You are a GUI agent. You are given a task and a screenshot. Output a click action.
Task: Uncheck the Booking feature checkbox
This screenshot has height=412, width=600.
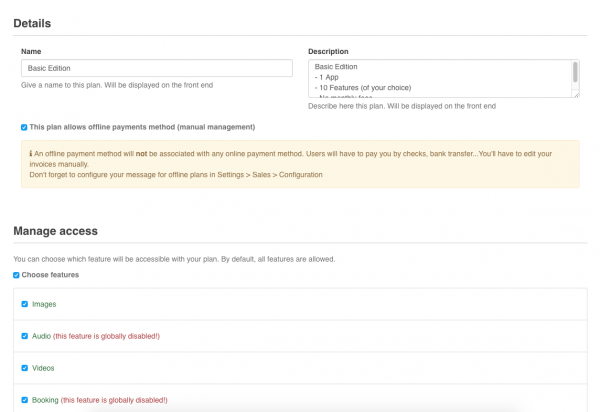tap(25, 400)
